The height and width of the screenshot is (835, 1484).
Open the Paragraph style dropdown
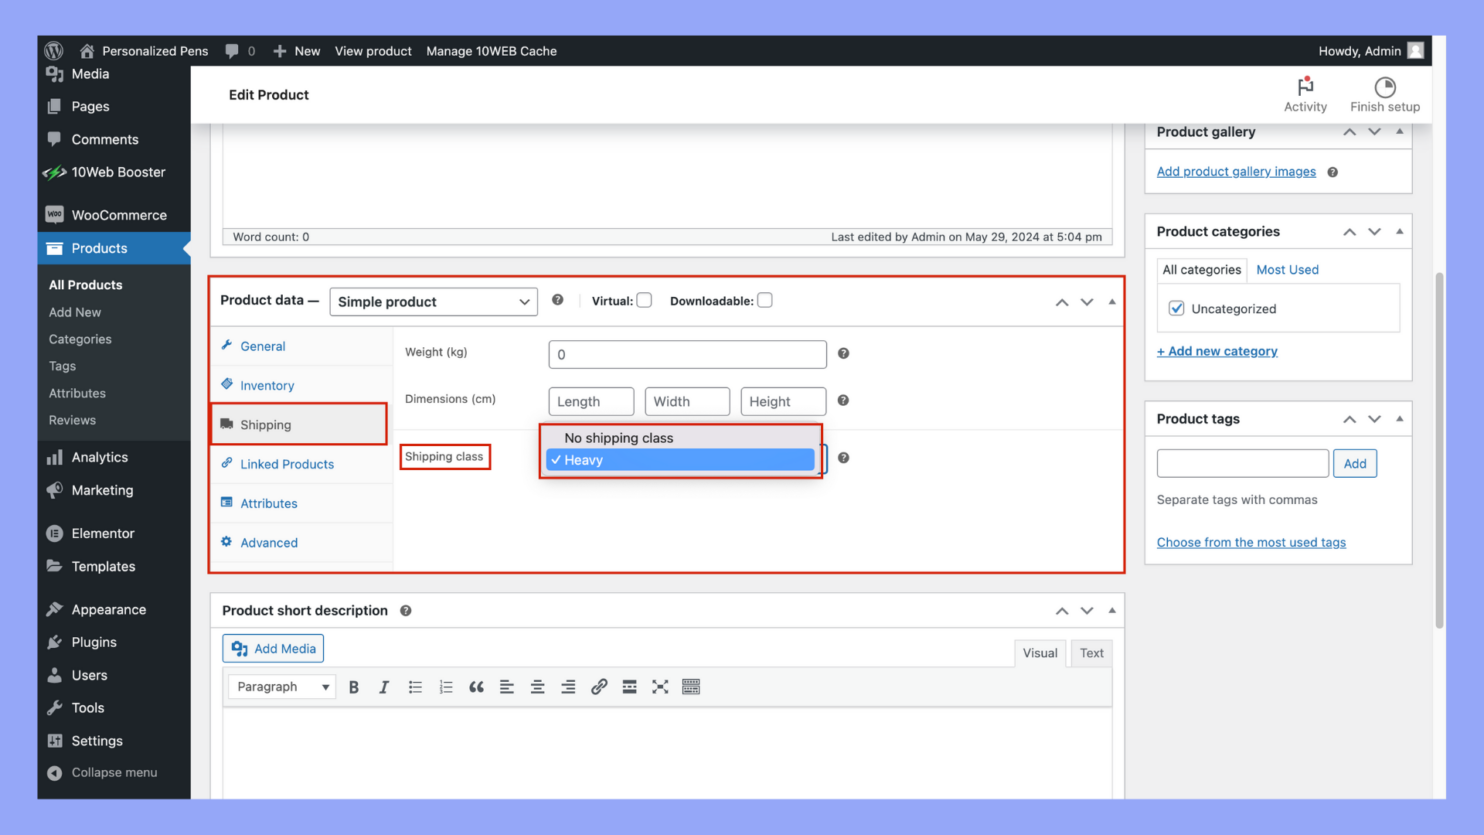click(281, 686)
